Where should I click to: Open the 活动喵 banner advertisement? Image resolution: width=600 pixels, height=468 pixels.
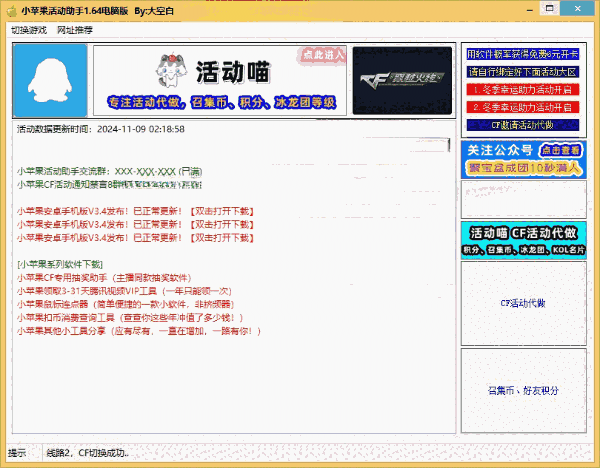[220, 80]
